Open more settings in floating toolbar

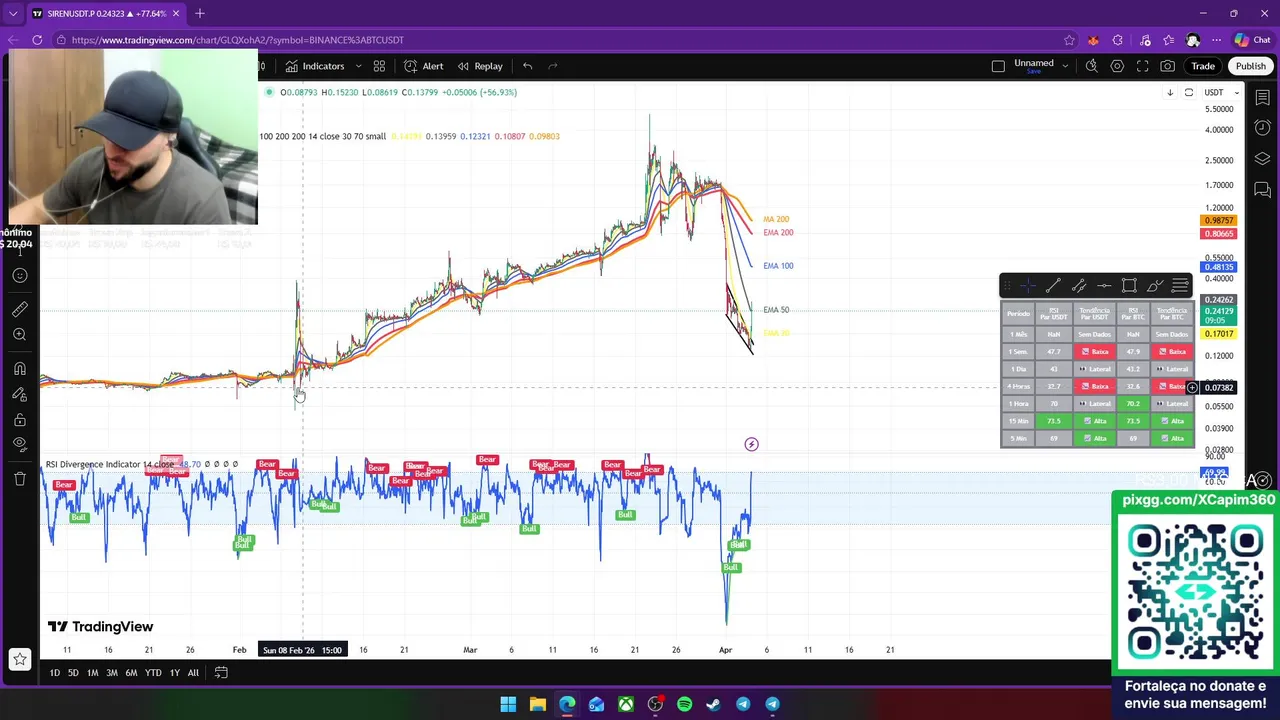coord(1180,286)
